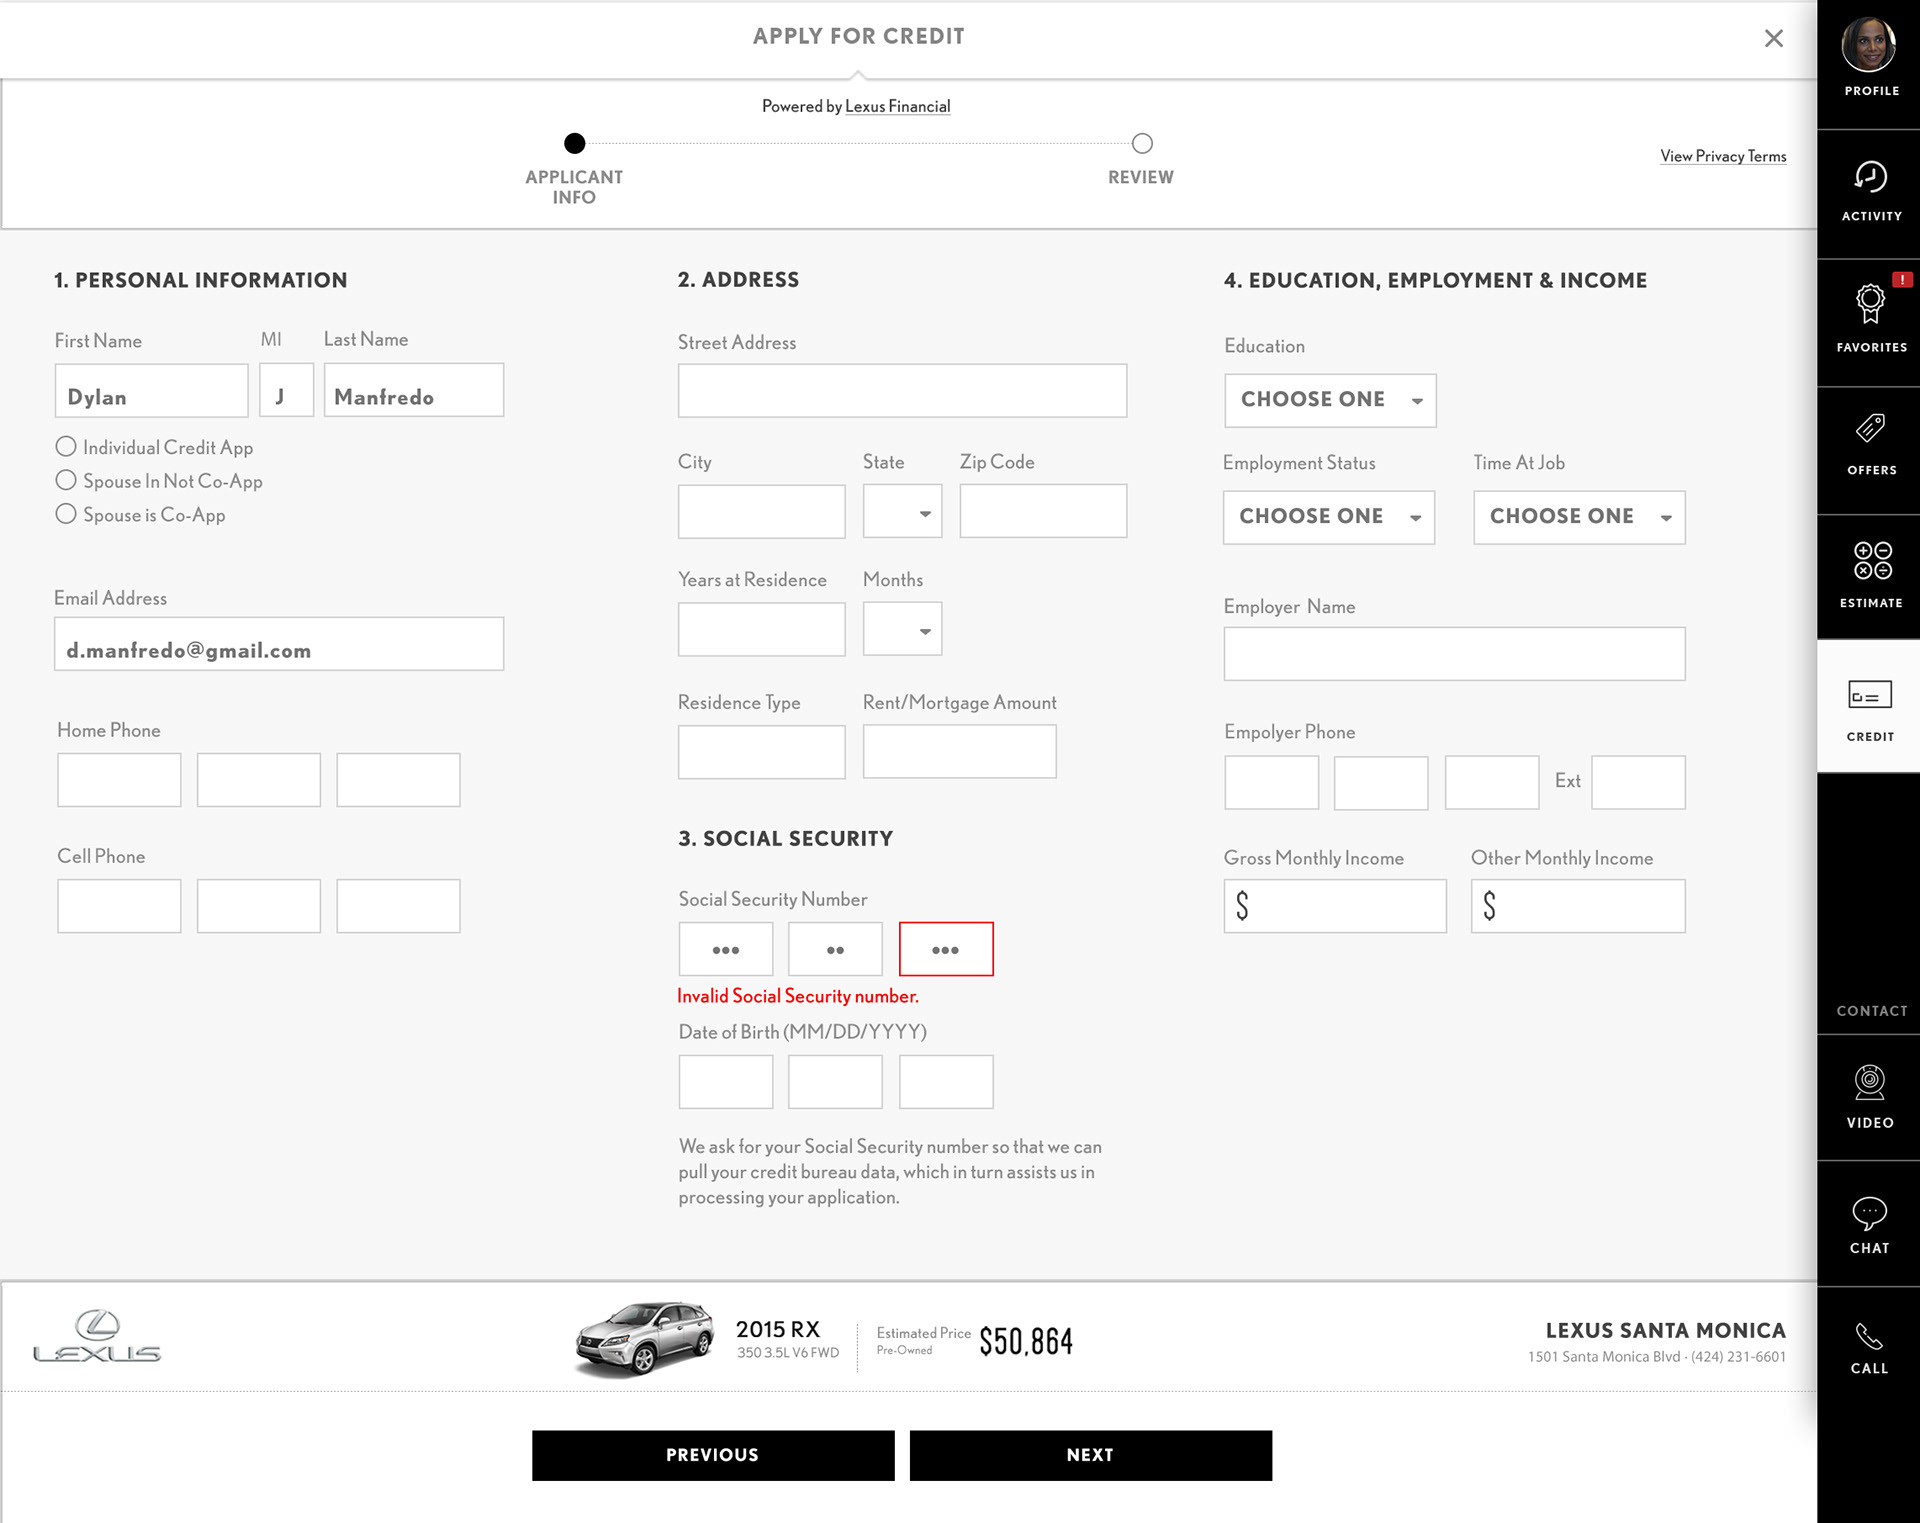Expand the Education dropdown
Image resolution: width=1920 pixels, height=1523 pixels.
tap(1329, 400)
